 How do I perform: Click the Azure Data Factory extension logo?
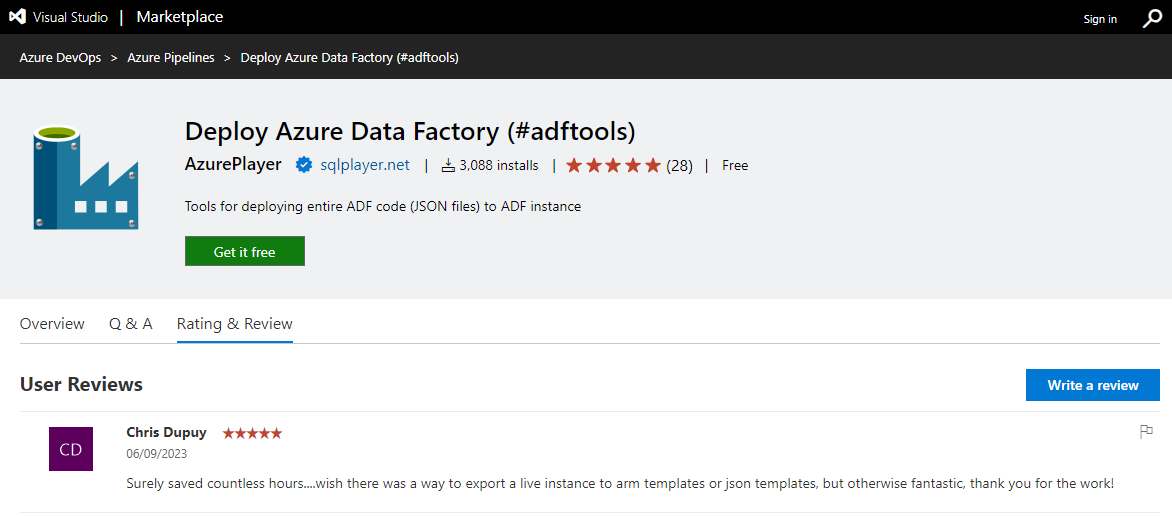[85, 178]
